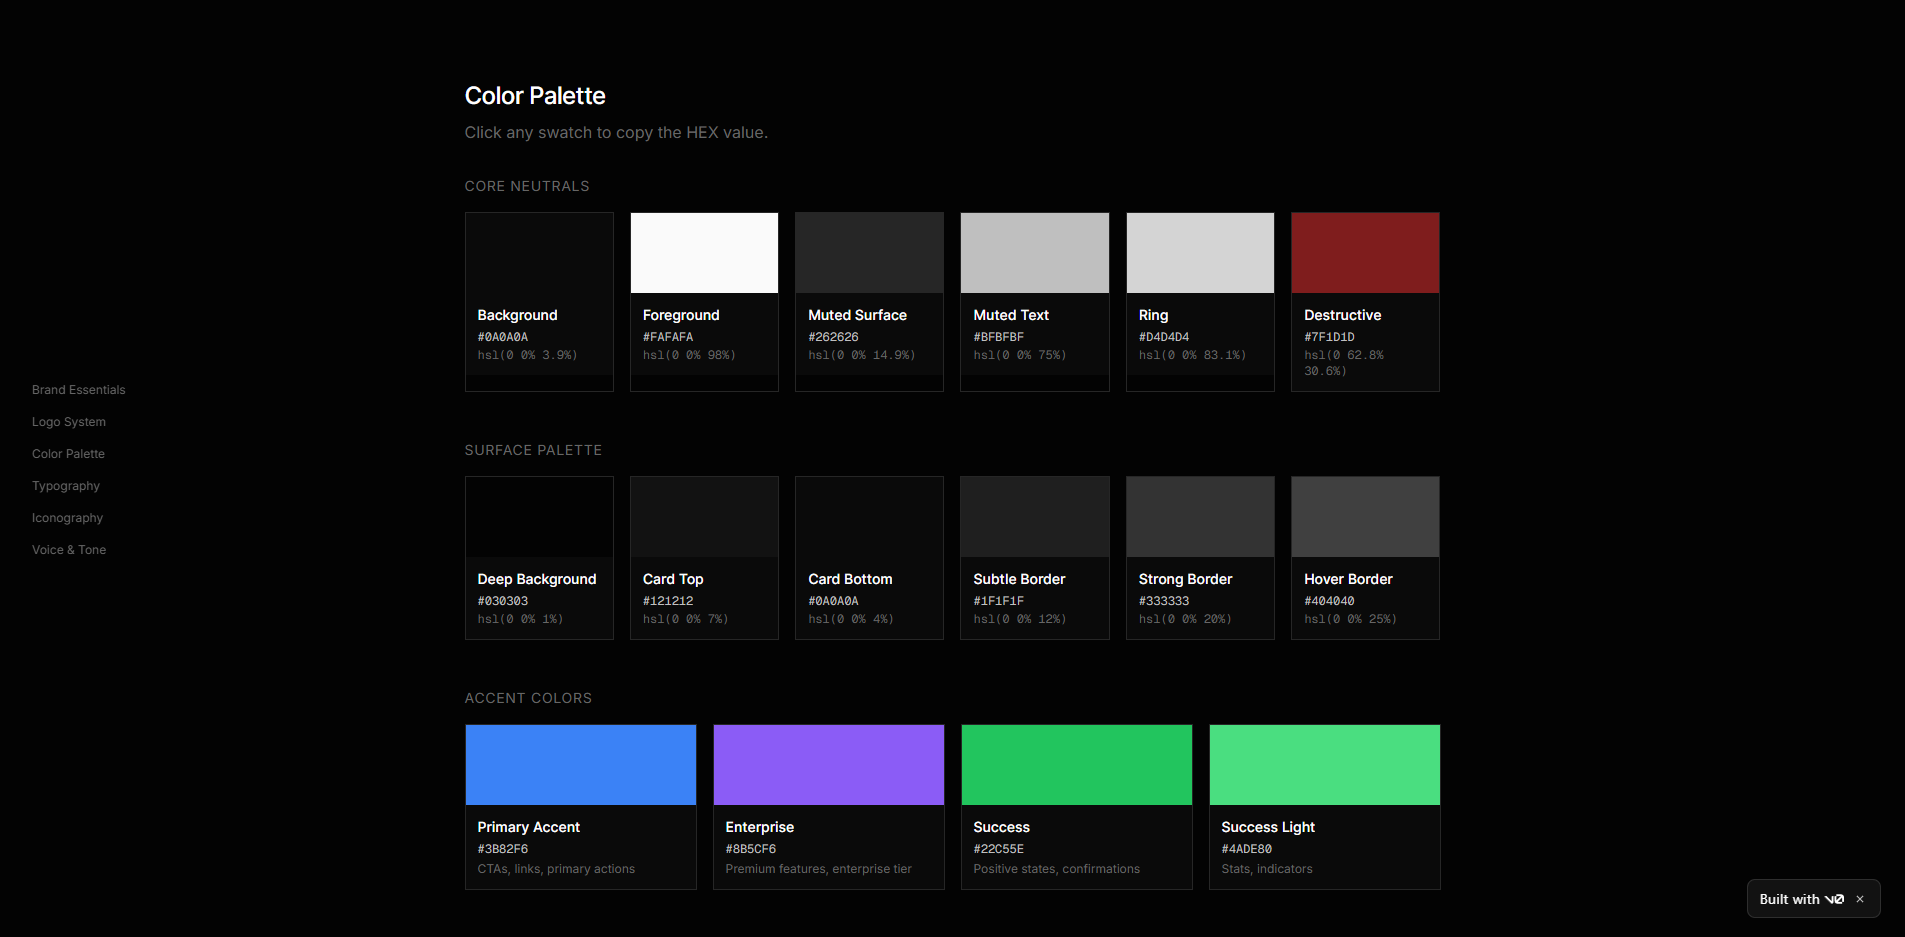Click the 'CTAs, links, primary actions' description
Viewport: 1905px width, 937px height.
click(x=556, y=869)
